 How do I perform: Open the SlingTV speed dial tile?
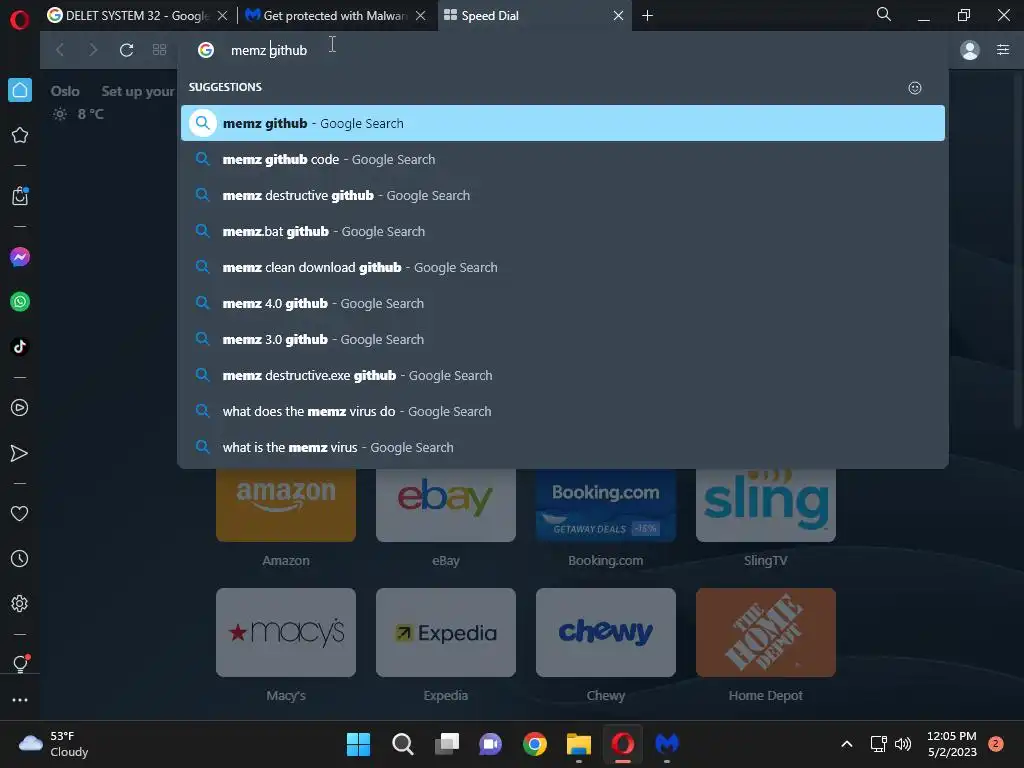tap(766, 505)
